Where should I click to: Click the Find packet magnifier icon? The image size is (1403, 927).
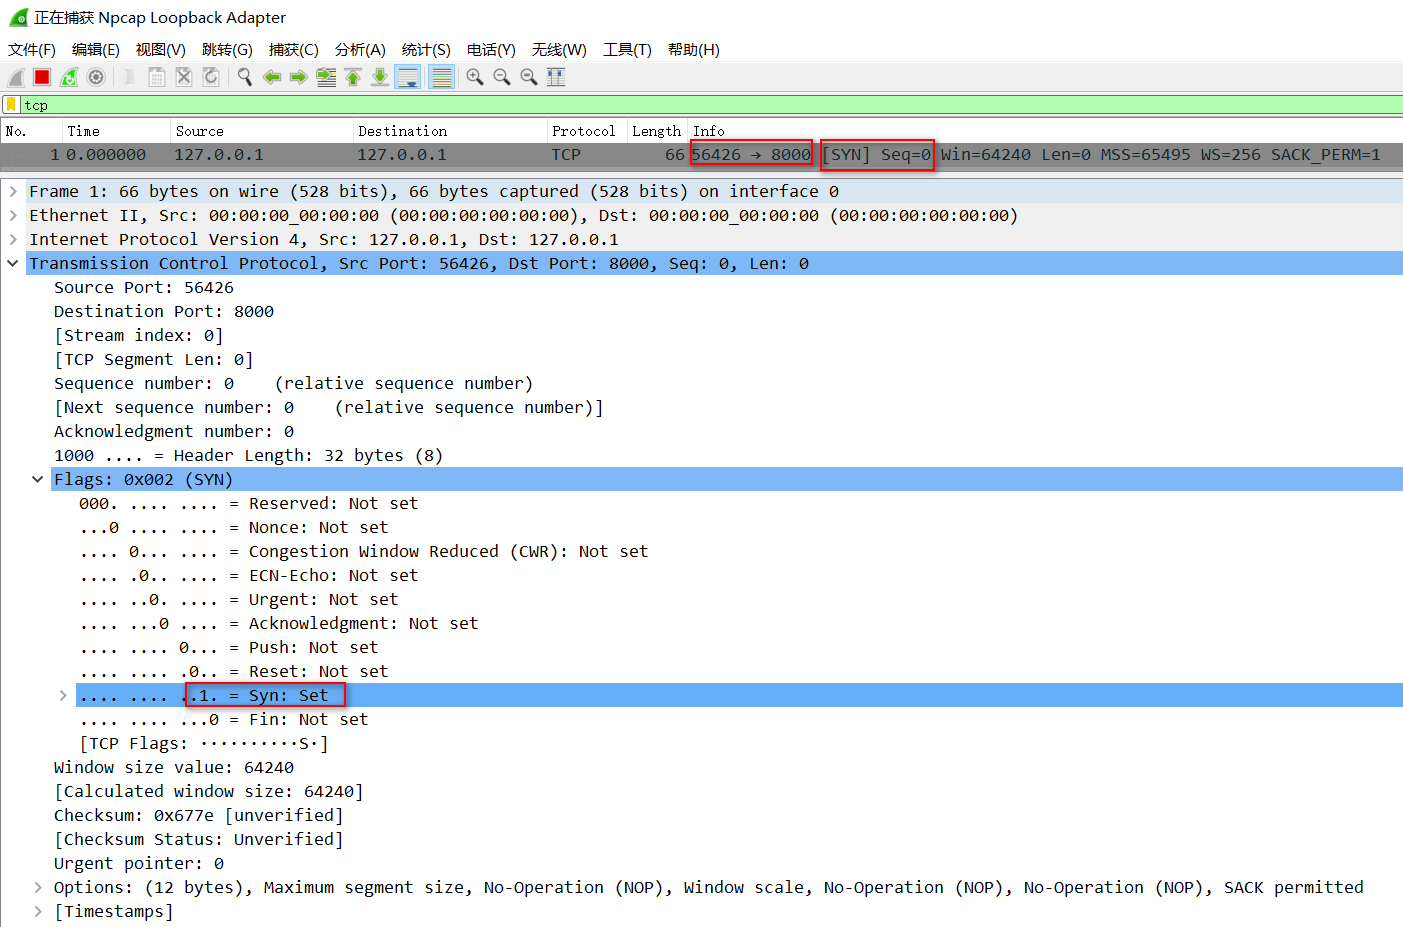pos(244,77)
